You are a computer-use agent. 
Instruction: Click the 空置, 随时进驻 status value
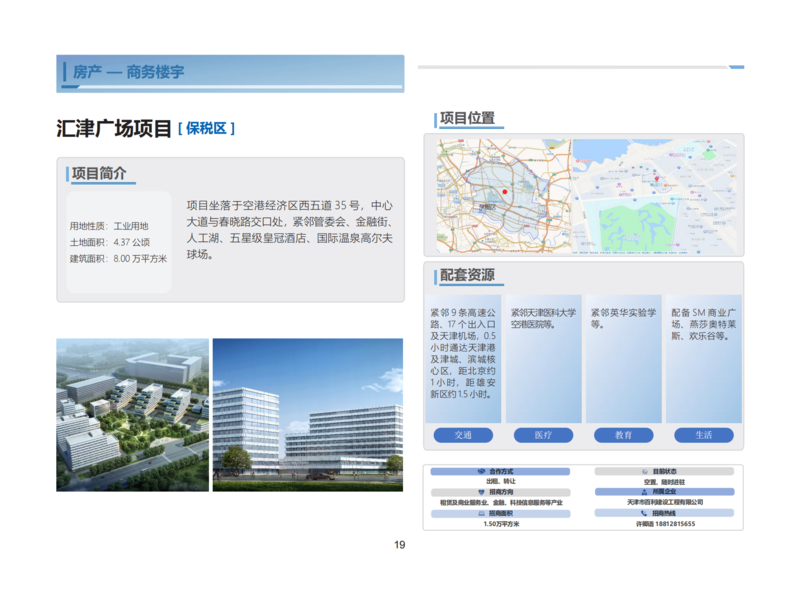(x=664, y=482)
